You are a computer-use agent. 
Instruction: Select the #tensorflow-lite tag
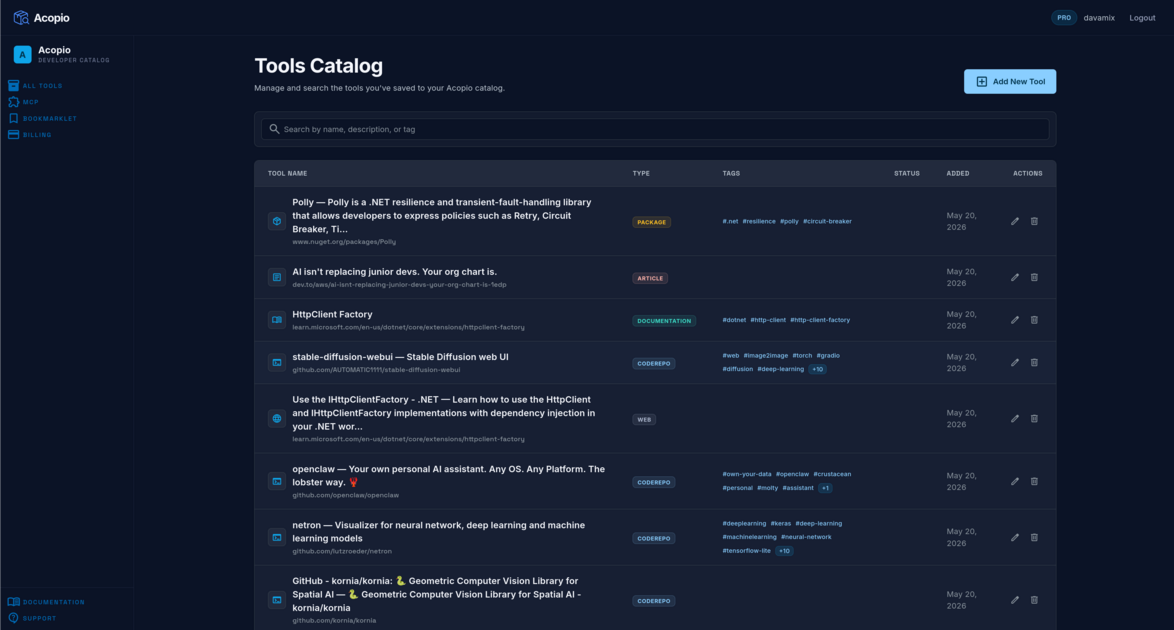point(746,551)
